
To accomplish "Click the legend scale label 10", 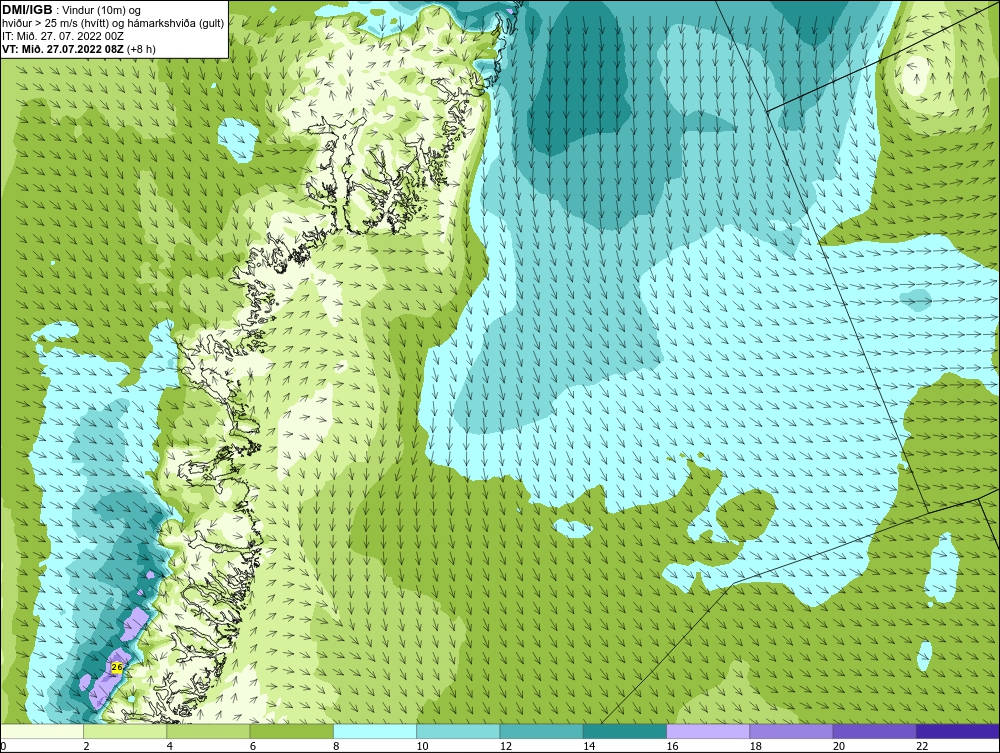I will pyautogui.click(x=422, y=747).
